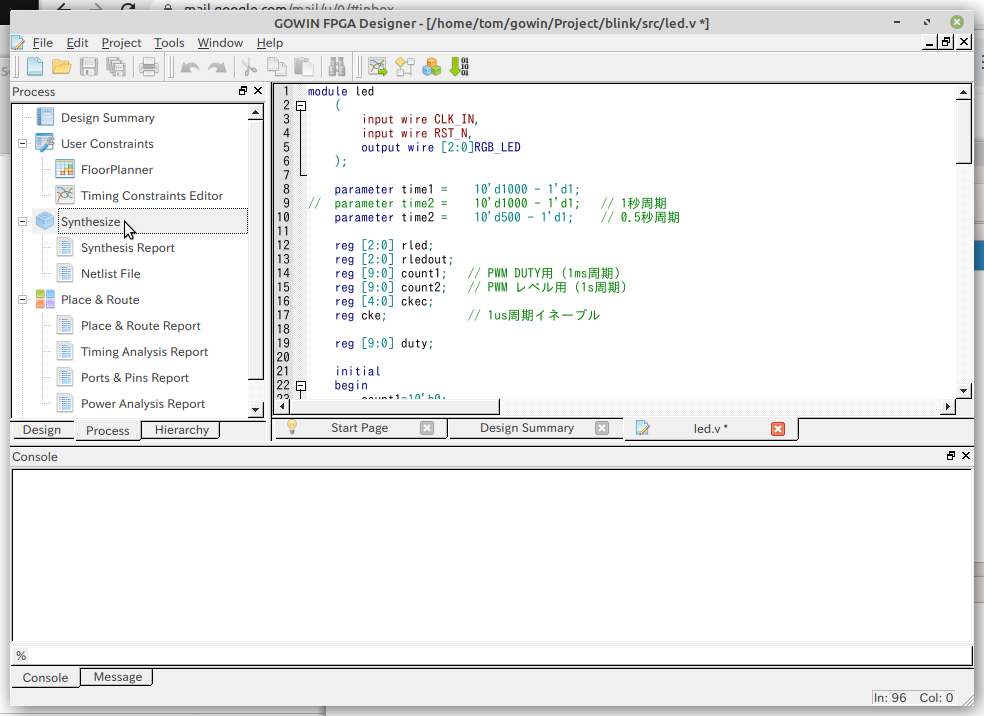This screenshot has width=984, height=716.
Task: Float the Process panel
Action: (243, 91)
